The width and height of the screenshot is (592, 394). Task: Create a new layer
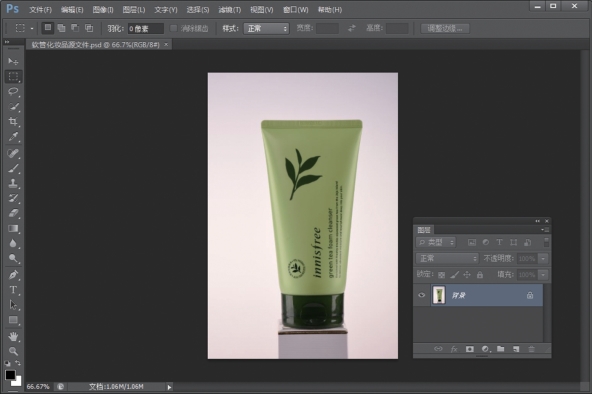tap(516, 349)
